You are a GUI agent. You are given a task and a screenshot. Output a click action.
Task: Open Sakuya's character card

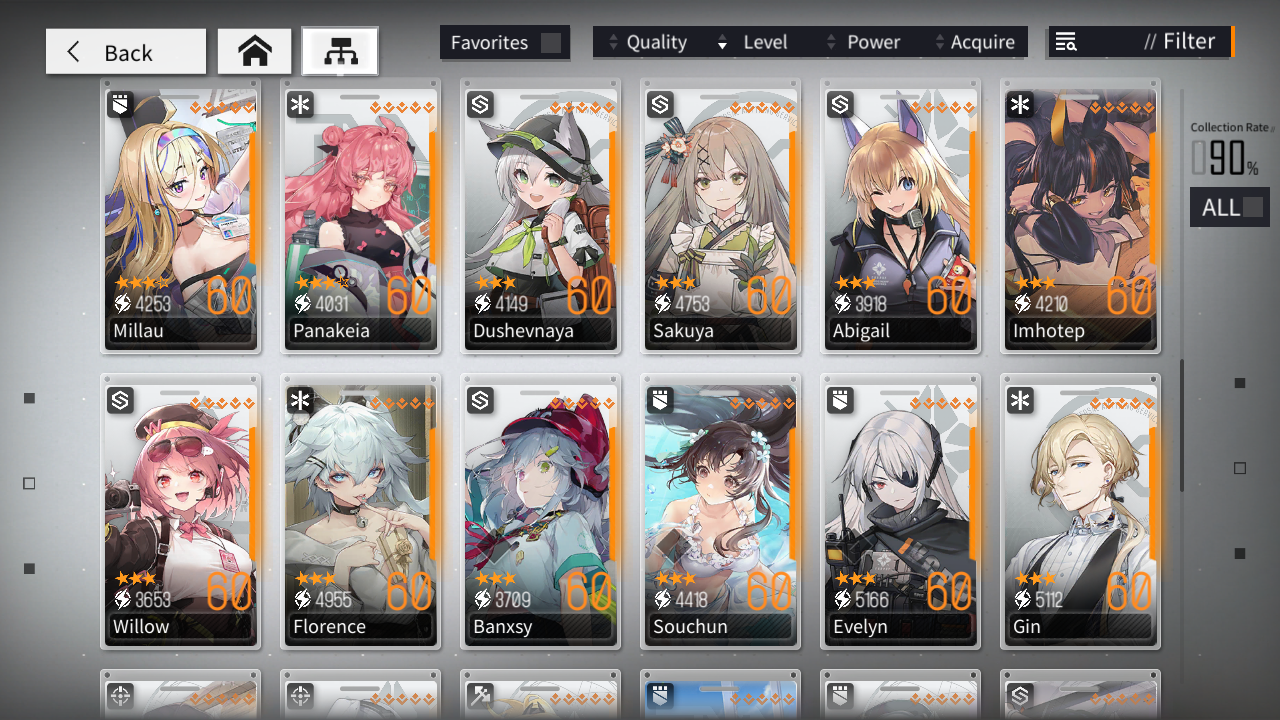720,216
